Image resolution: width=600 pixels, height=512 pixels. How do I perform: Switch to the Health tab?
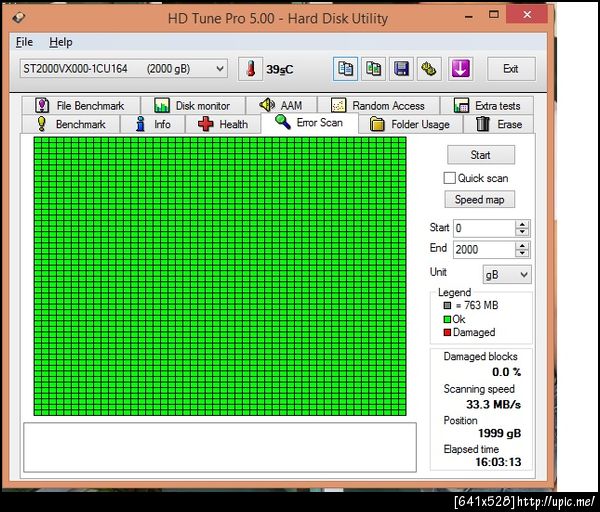pyautogui.click(x=223, y=124)
